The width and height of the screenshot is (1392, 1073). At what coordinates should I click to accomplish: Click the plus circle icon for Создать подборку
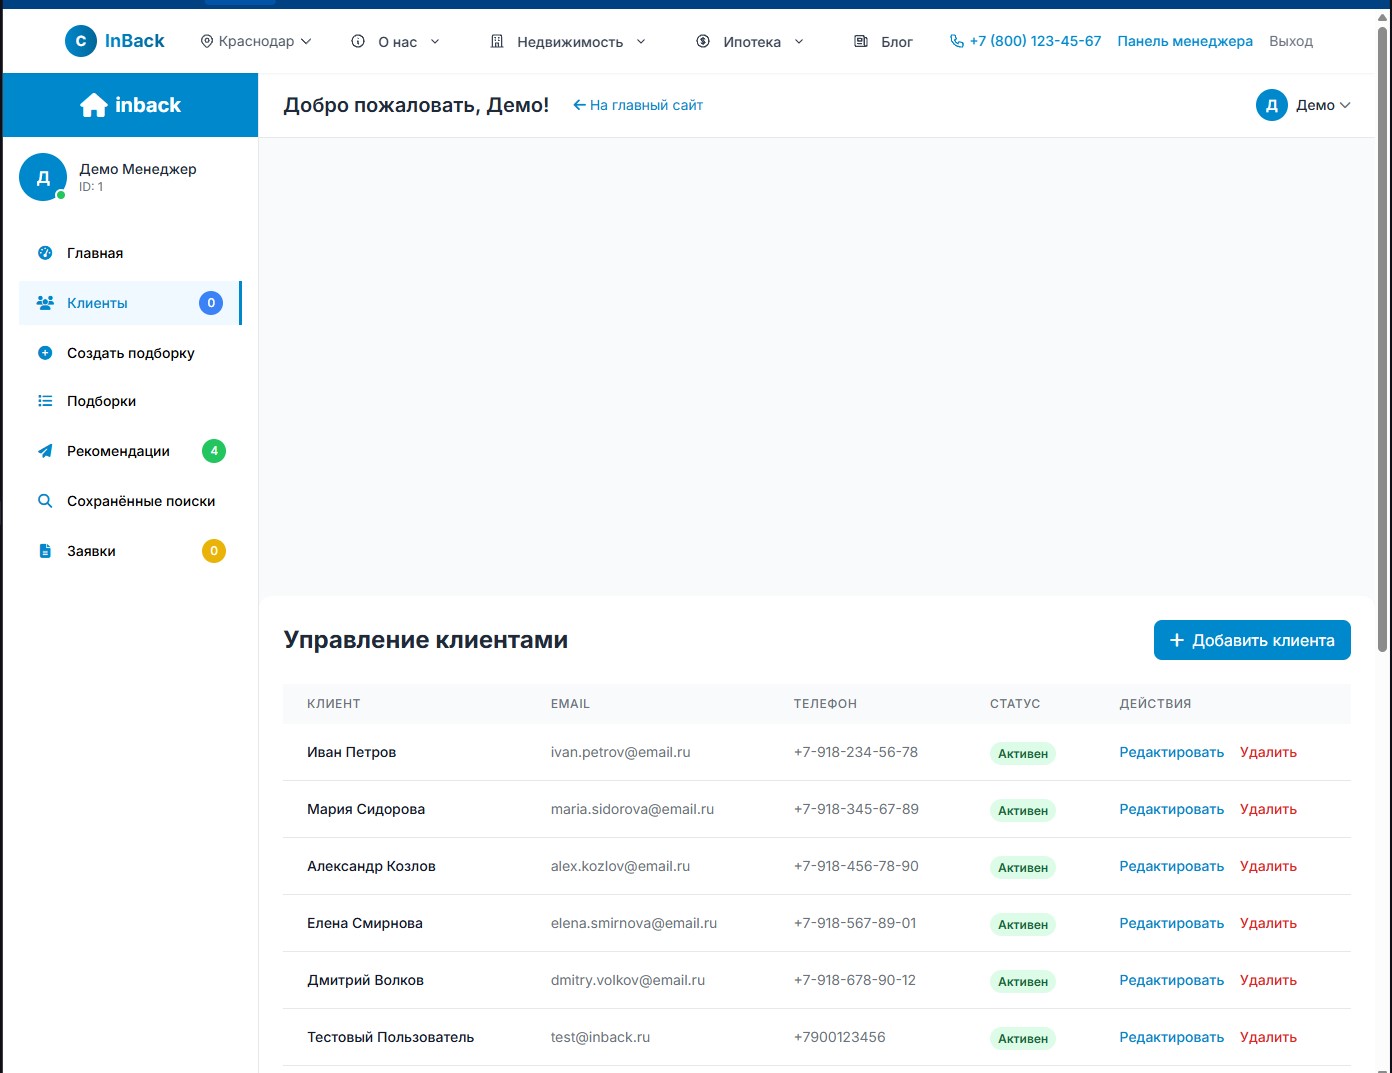pyautogui.click(x=45, y=353)
